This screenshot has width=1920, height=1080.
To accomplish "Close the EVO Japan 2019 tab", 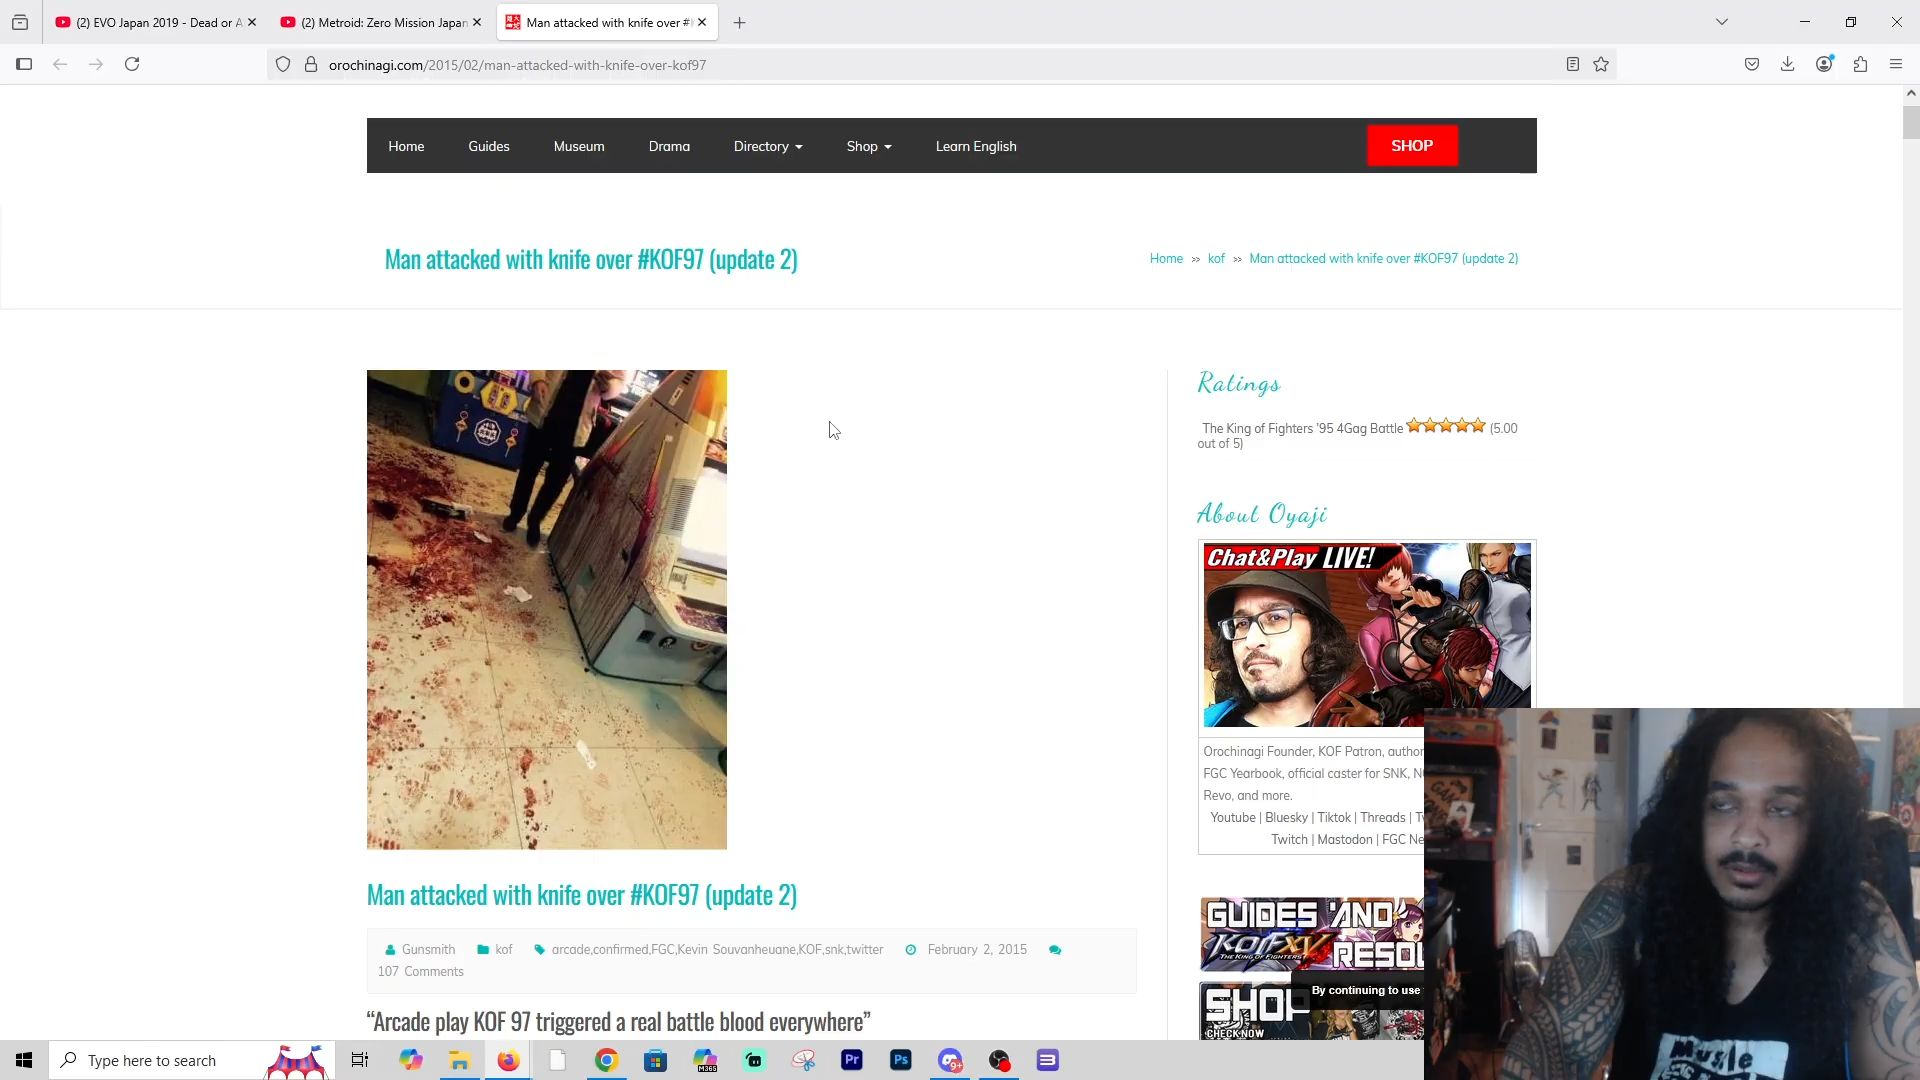I will 252,22.
